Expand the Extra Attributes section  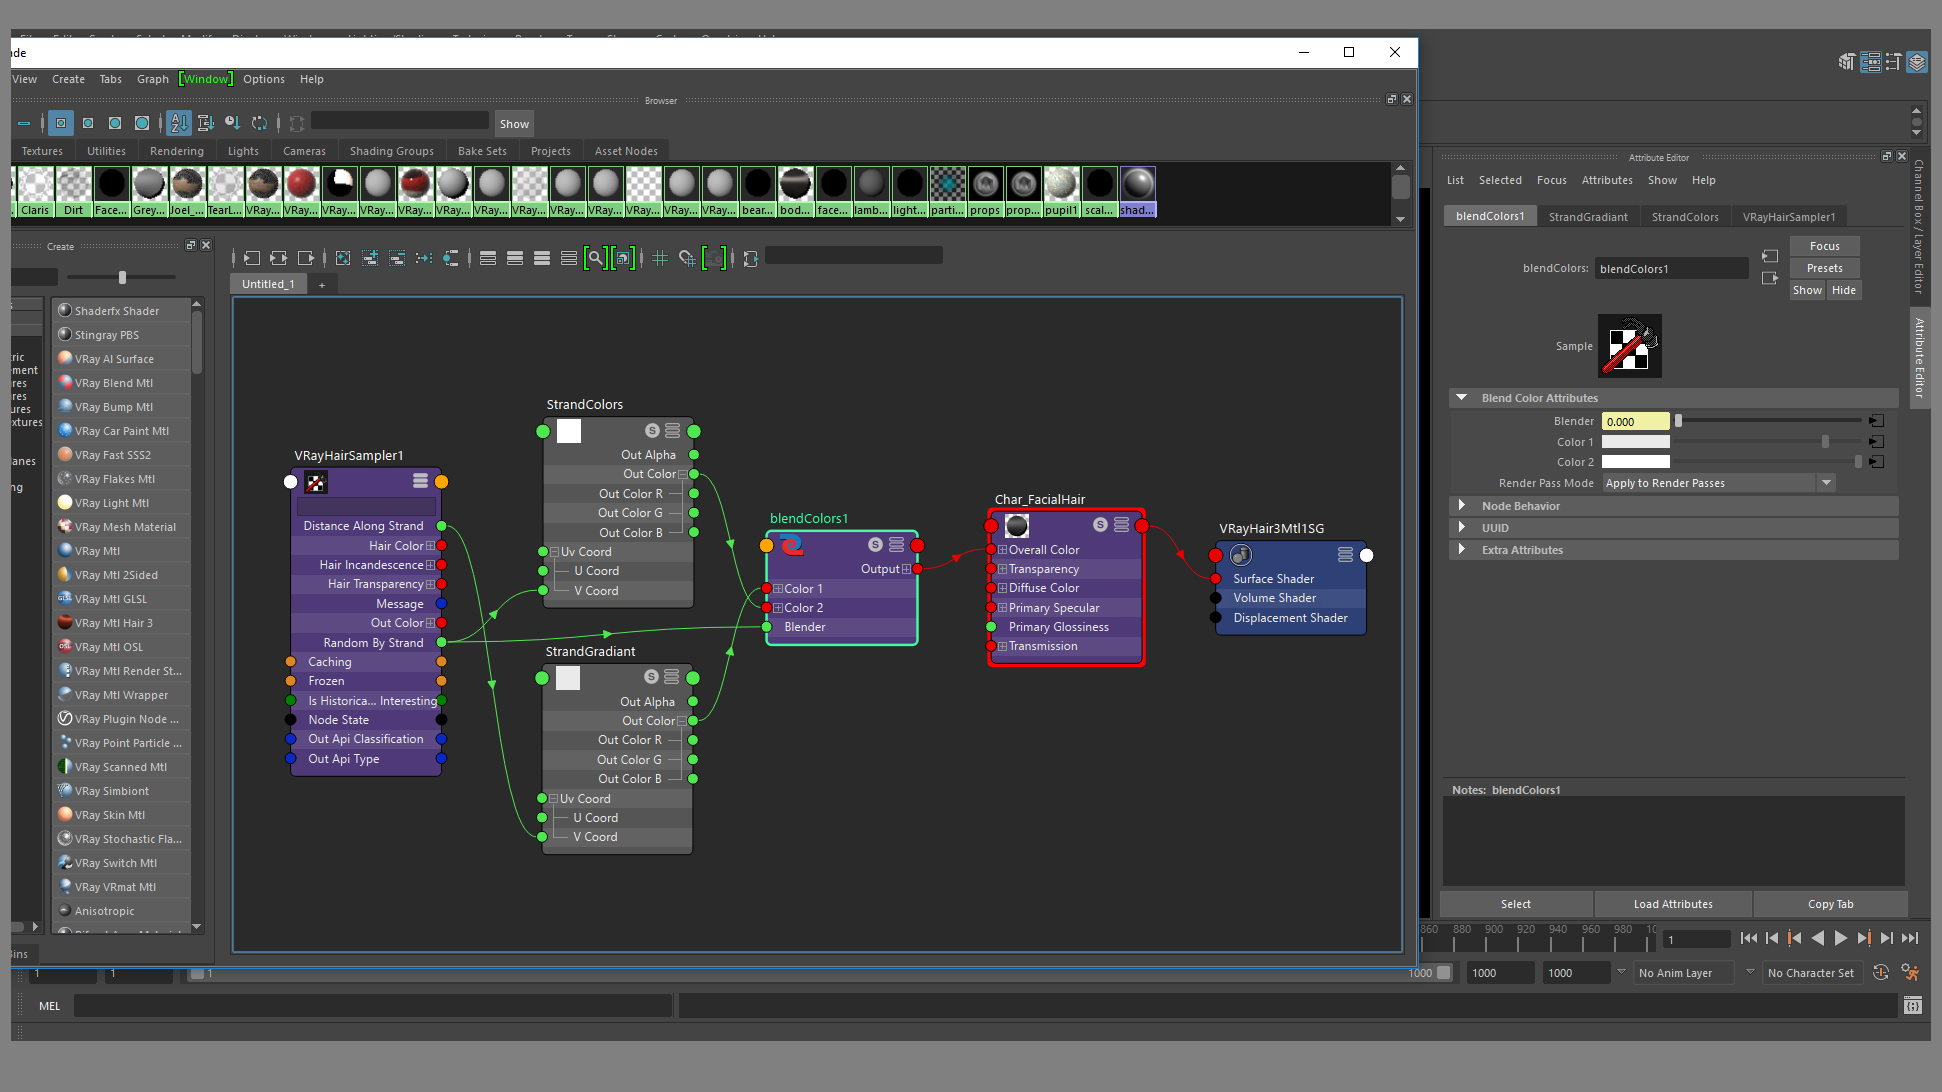coord(1462,550)
